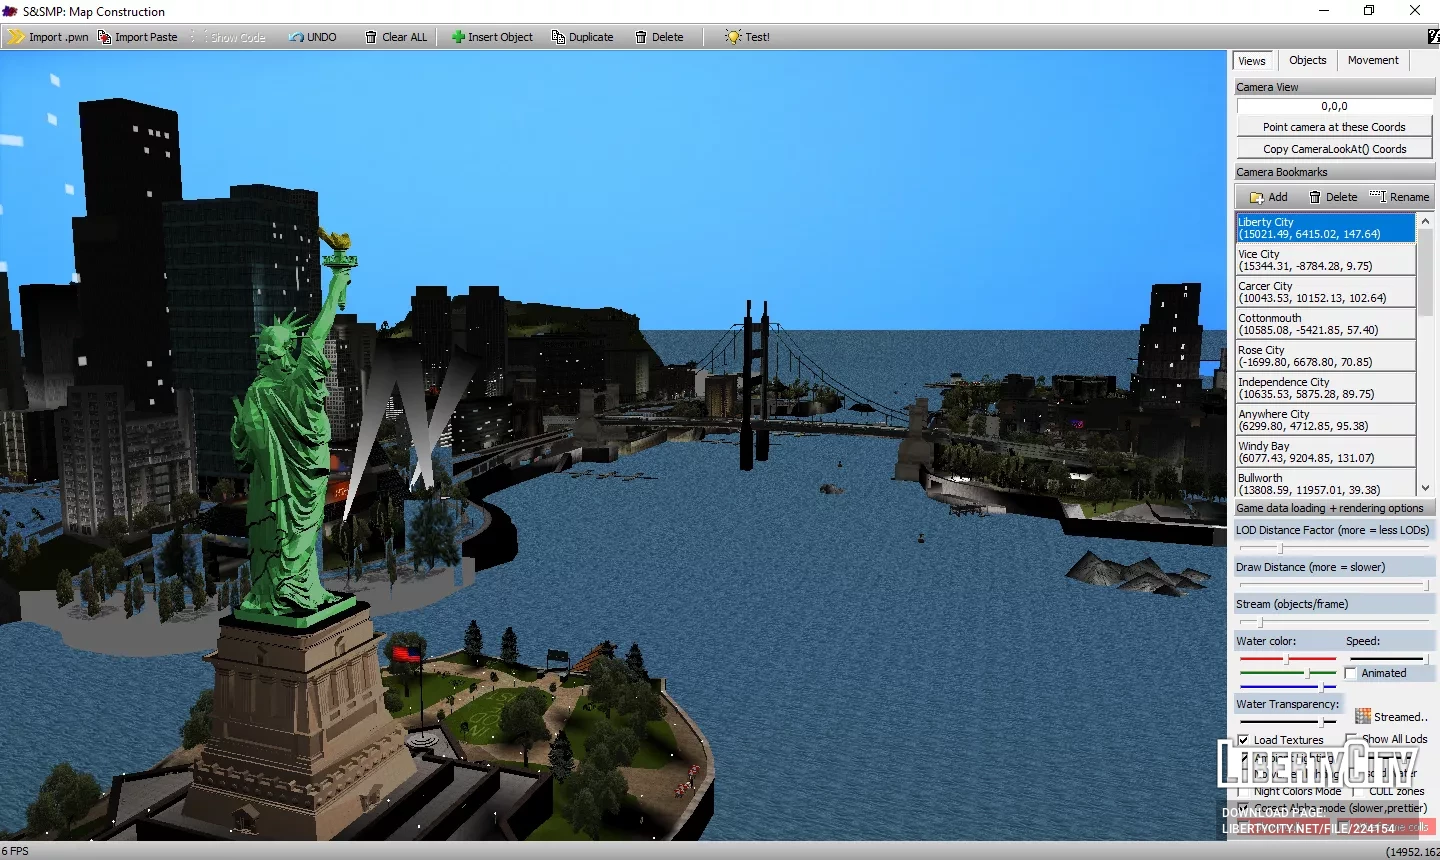The image size is (1440, 860).
Task: Select the Carcer City bookmark
Action: point(1326,292)
